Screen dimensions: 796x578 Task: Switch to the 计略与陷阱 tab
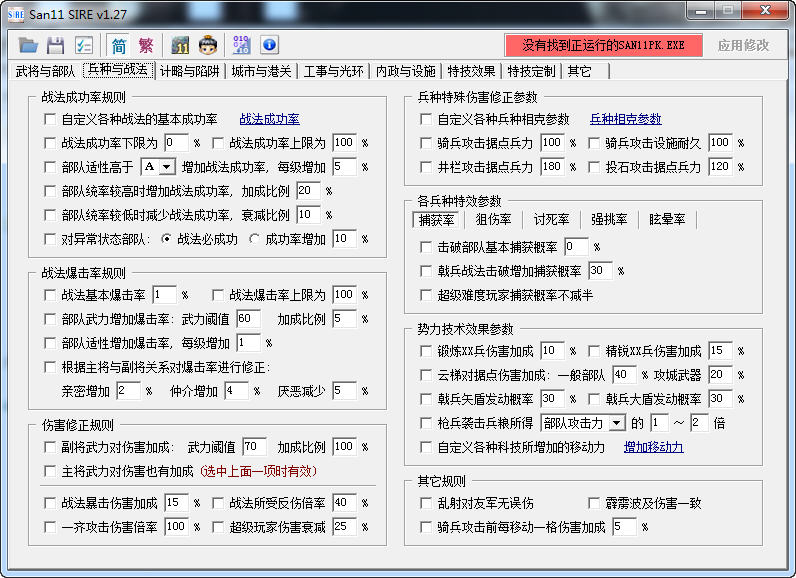coord(189,72)
